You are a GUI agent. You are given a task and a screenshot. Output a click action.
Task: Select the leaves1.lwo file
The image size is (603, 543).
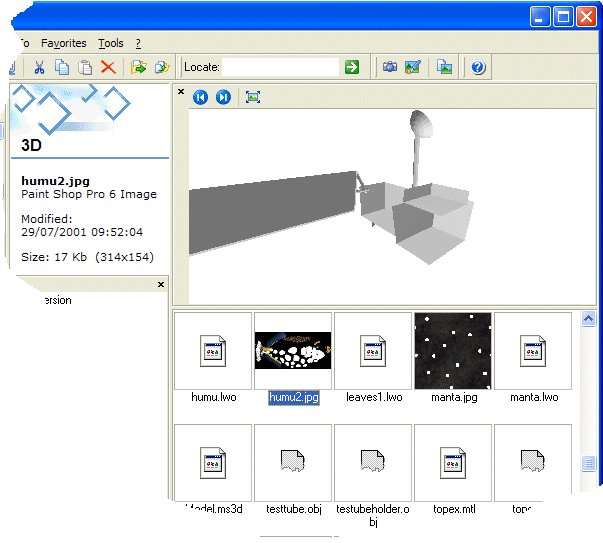[373, 351]
